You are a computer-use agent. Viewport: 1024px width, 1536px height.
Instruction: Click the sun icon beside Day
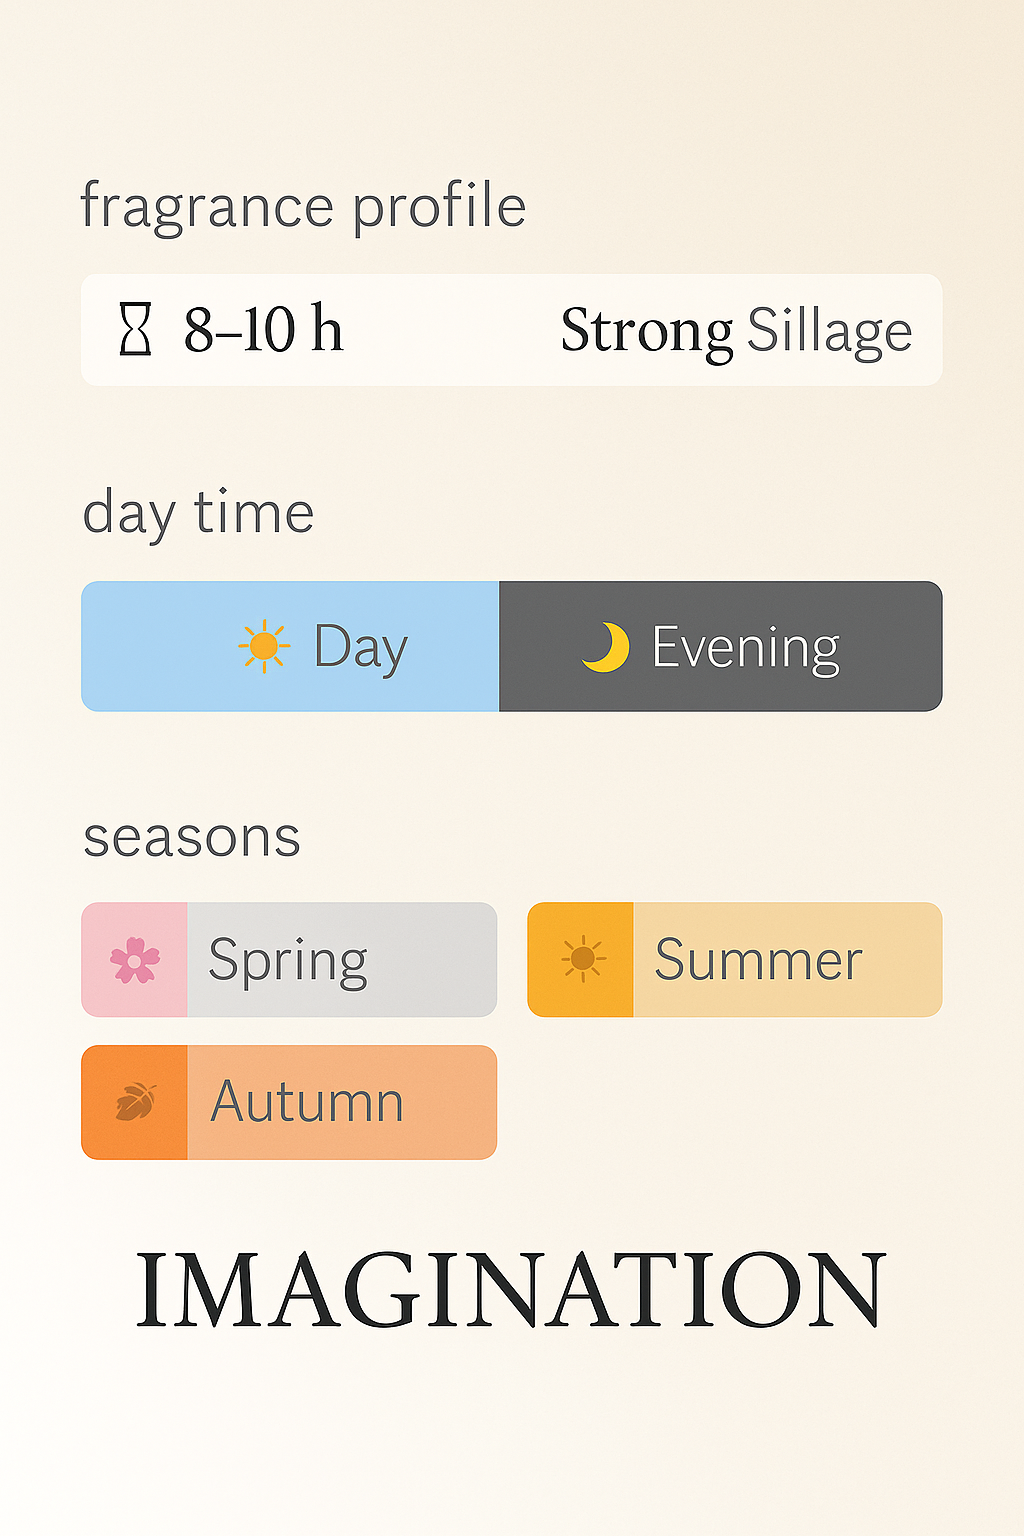point(264,646)
